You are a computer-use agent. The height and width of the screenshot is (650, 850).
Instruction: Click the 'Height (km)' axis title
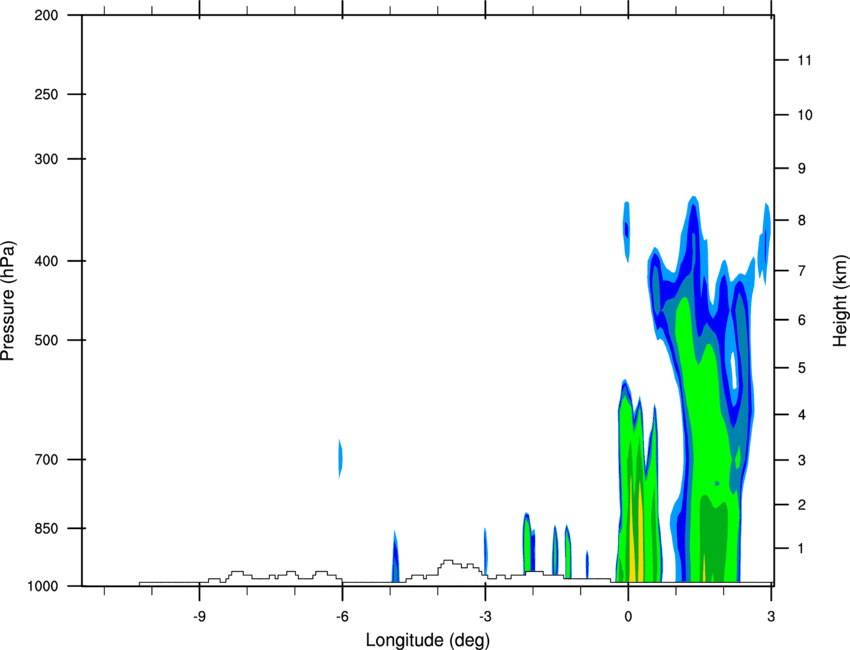tap(840, 300)
